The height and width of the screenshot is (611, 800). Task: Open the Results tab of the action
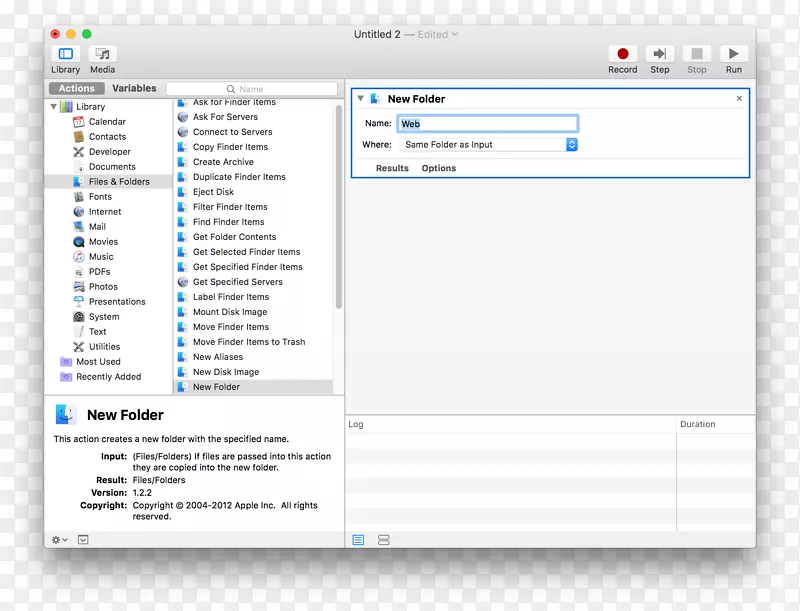pyautogui.click(x=392, y=169)
